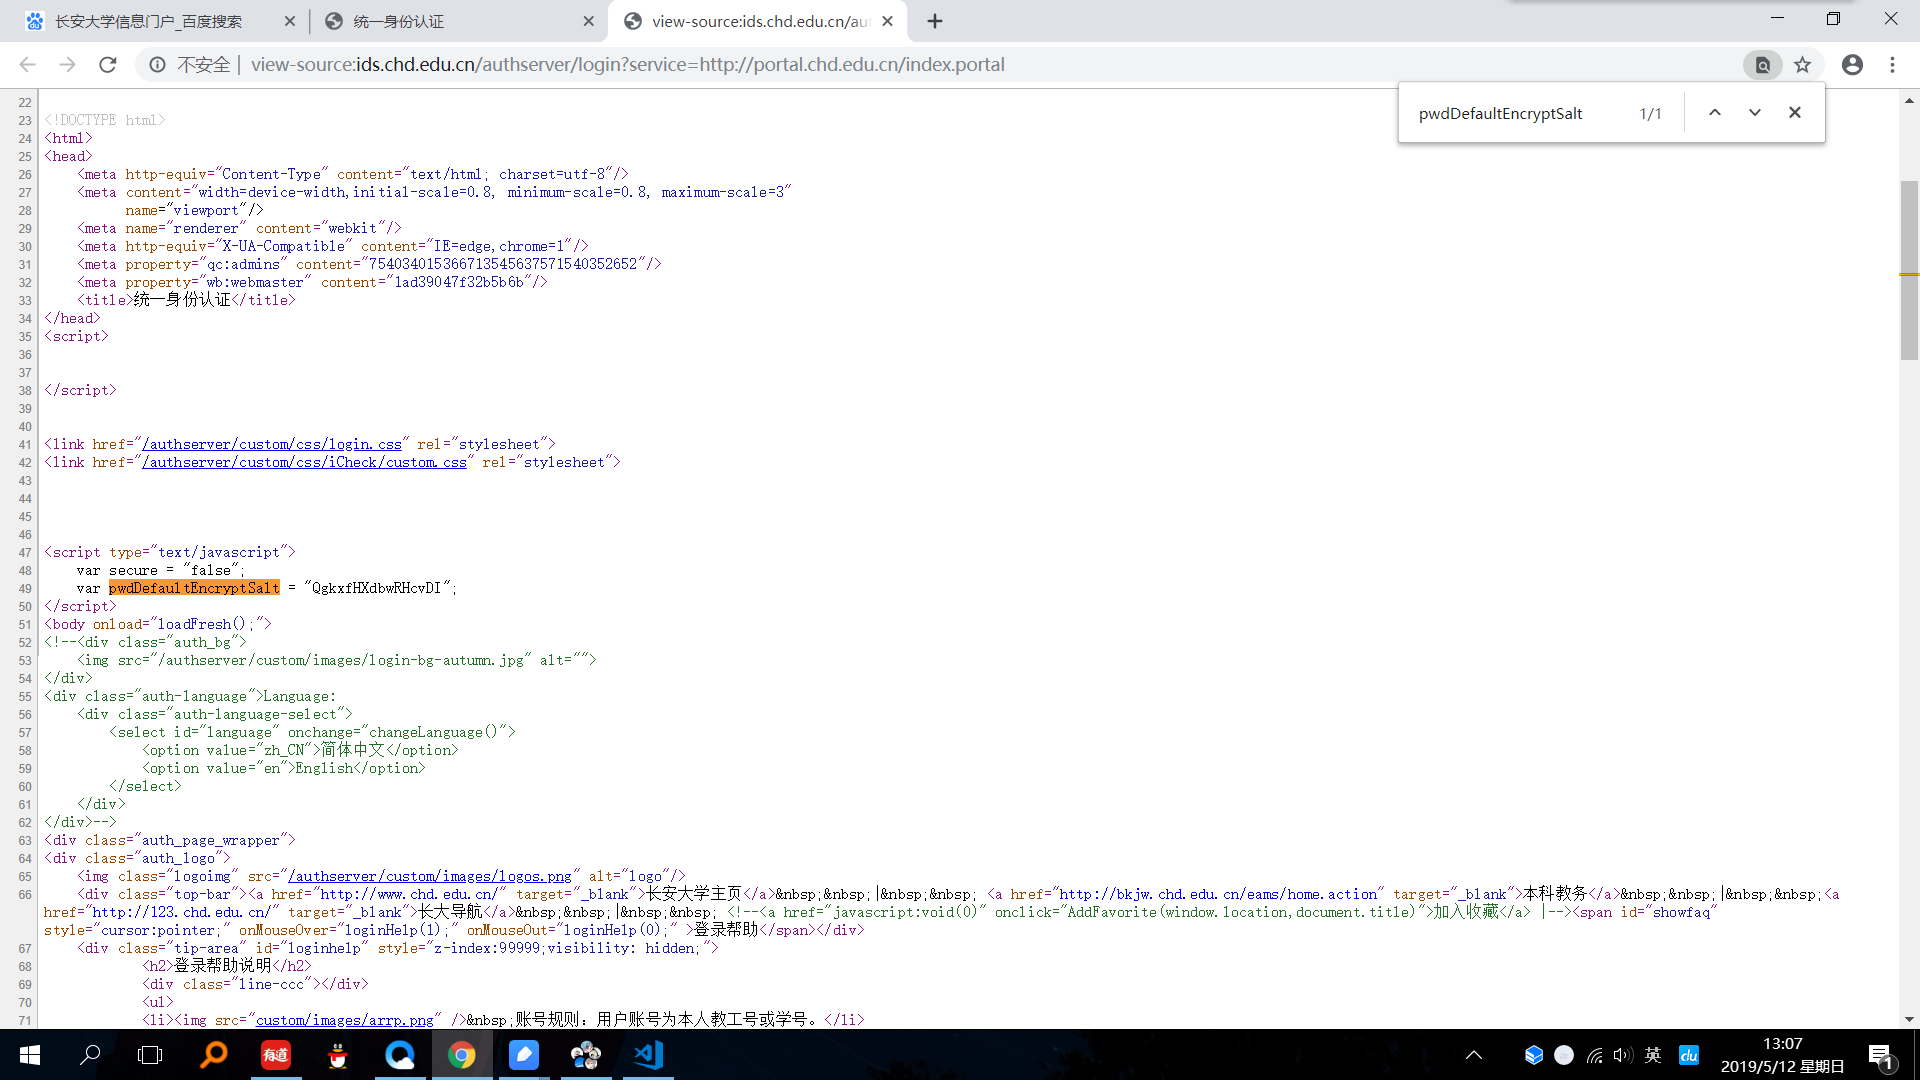Open the logos.png image link
The width and height of the screenshot is (1920, 1080).
430,876
